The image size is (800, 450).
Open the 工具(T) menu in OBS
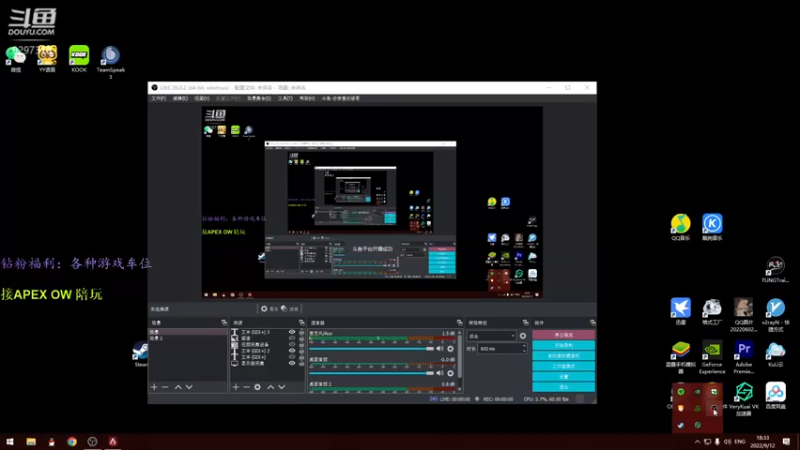(285, 98)
